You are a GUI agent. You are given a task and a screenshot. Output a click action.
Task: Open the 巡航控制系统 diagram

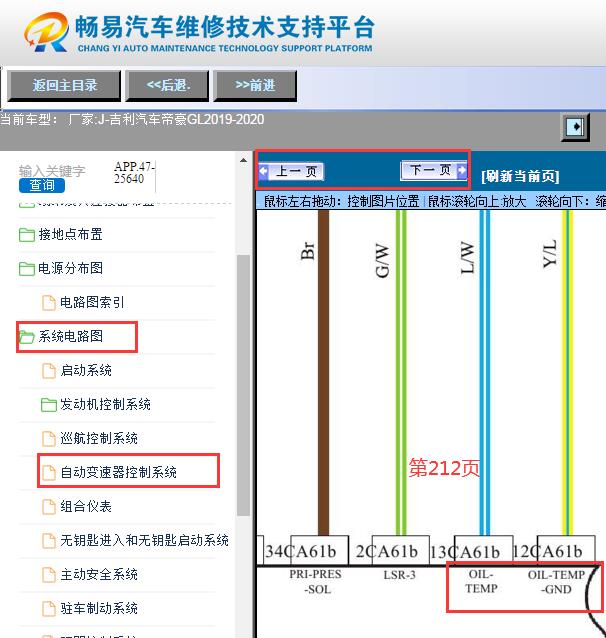(99, 438)
